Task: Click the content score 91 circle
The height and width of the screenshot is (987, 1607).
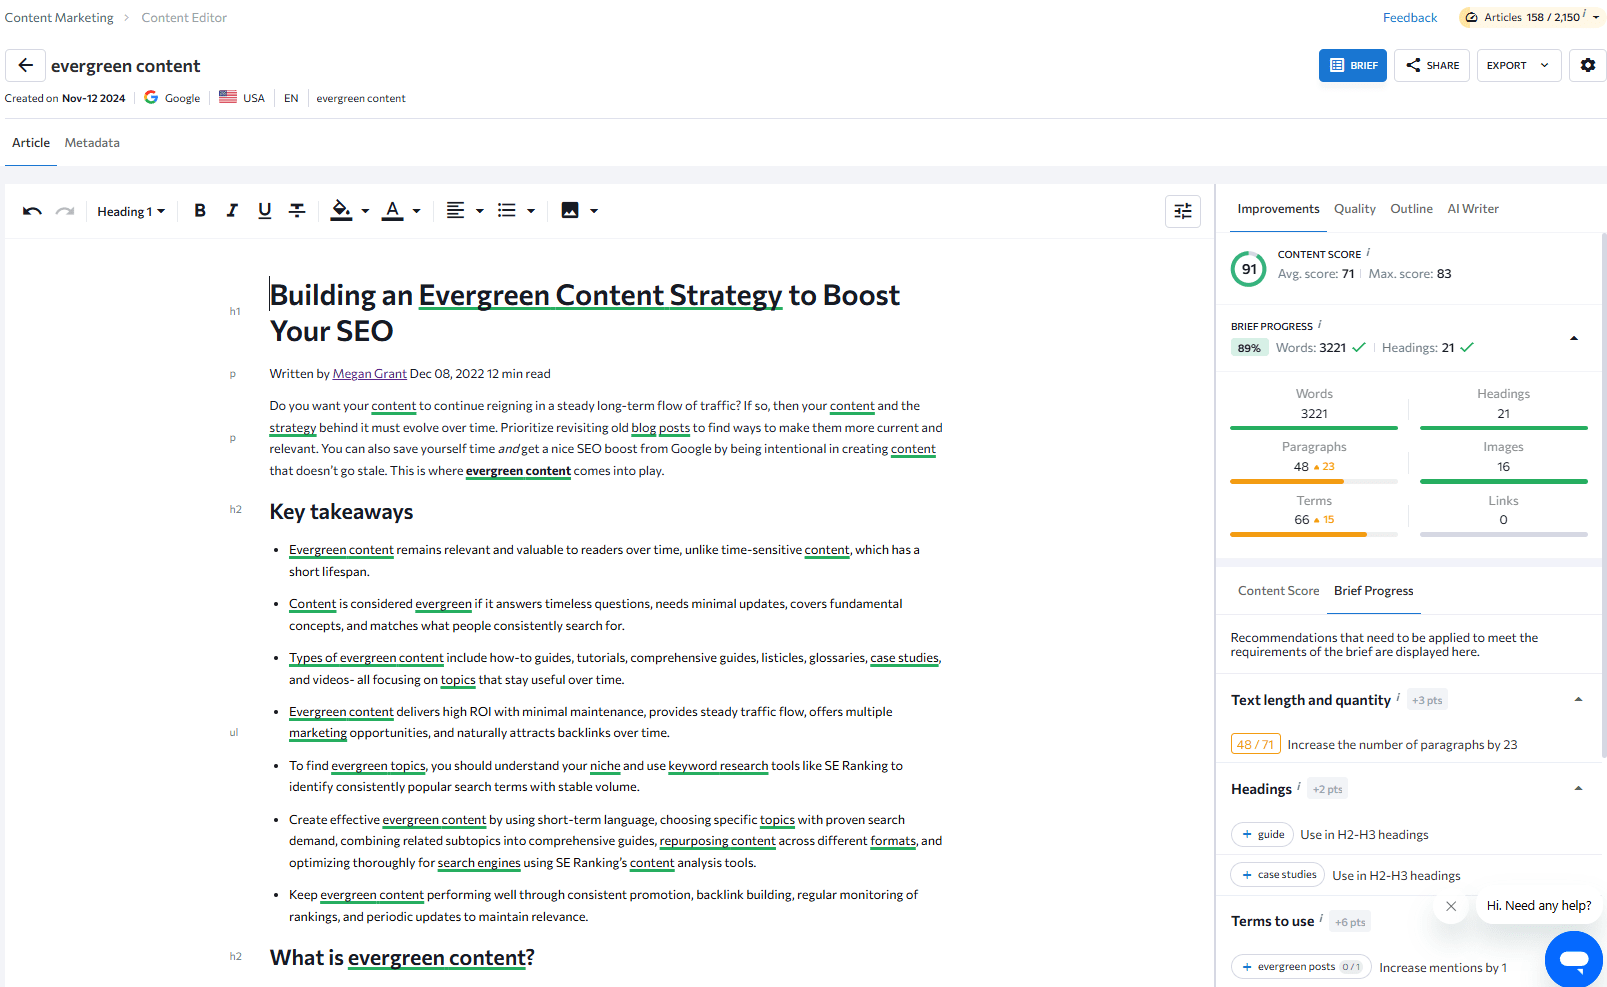Action: coord(1249,269)
